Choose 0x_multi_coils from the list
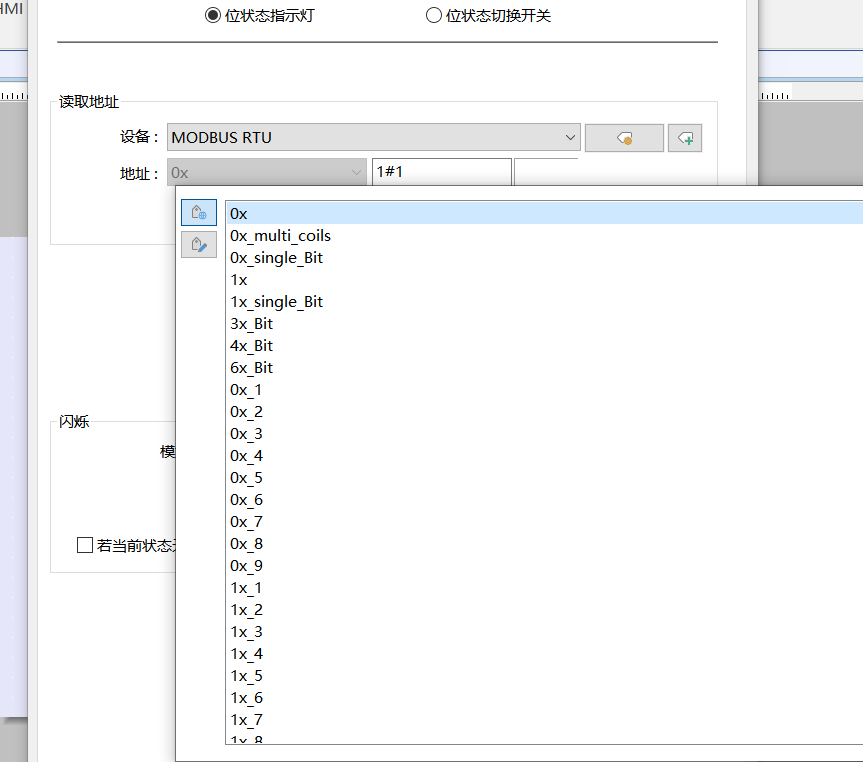 point(280,236)
